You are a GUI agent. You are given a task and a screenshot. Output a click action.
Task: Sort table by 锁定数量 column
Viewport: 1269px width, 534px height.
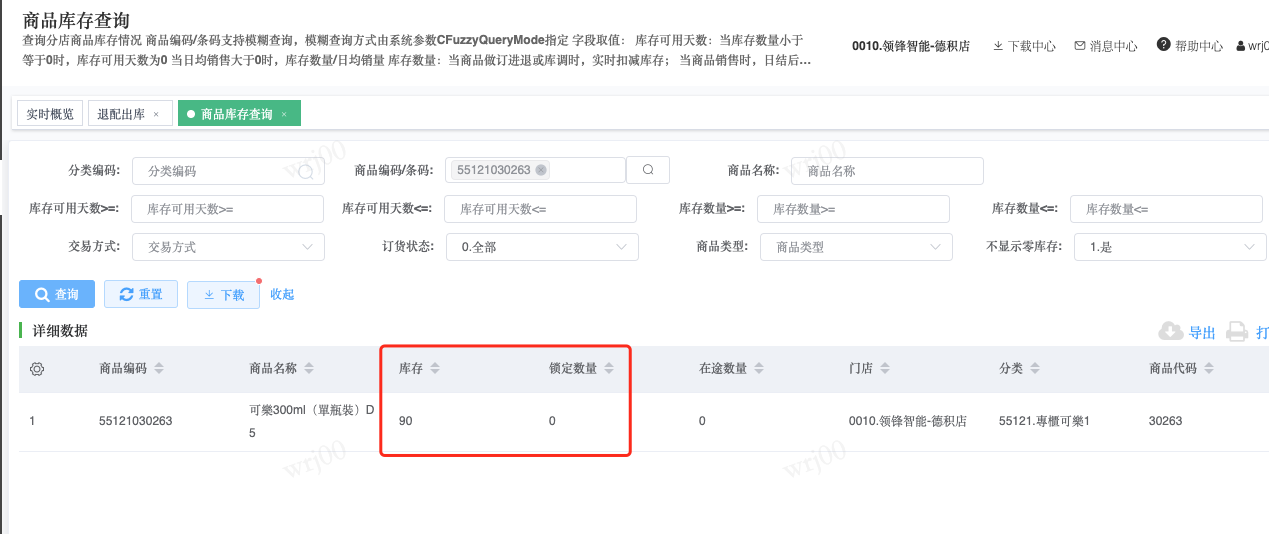[609, 369]
